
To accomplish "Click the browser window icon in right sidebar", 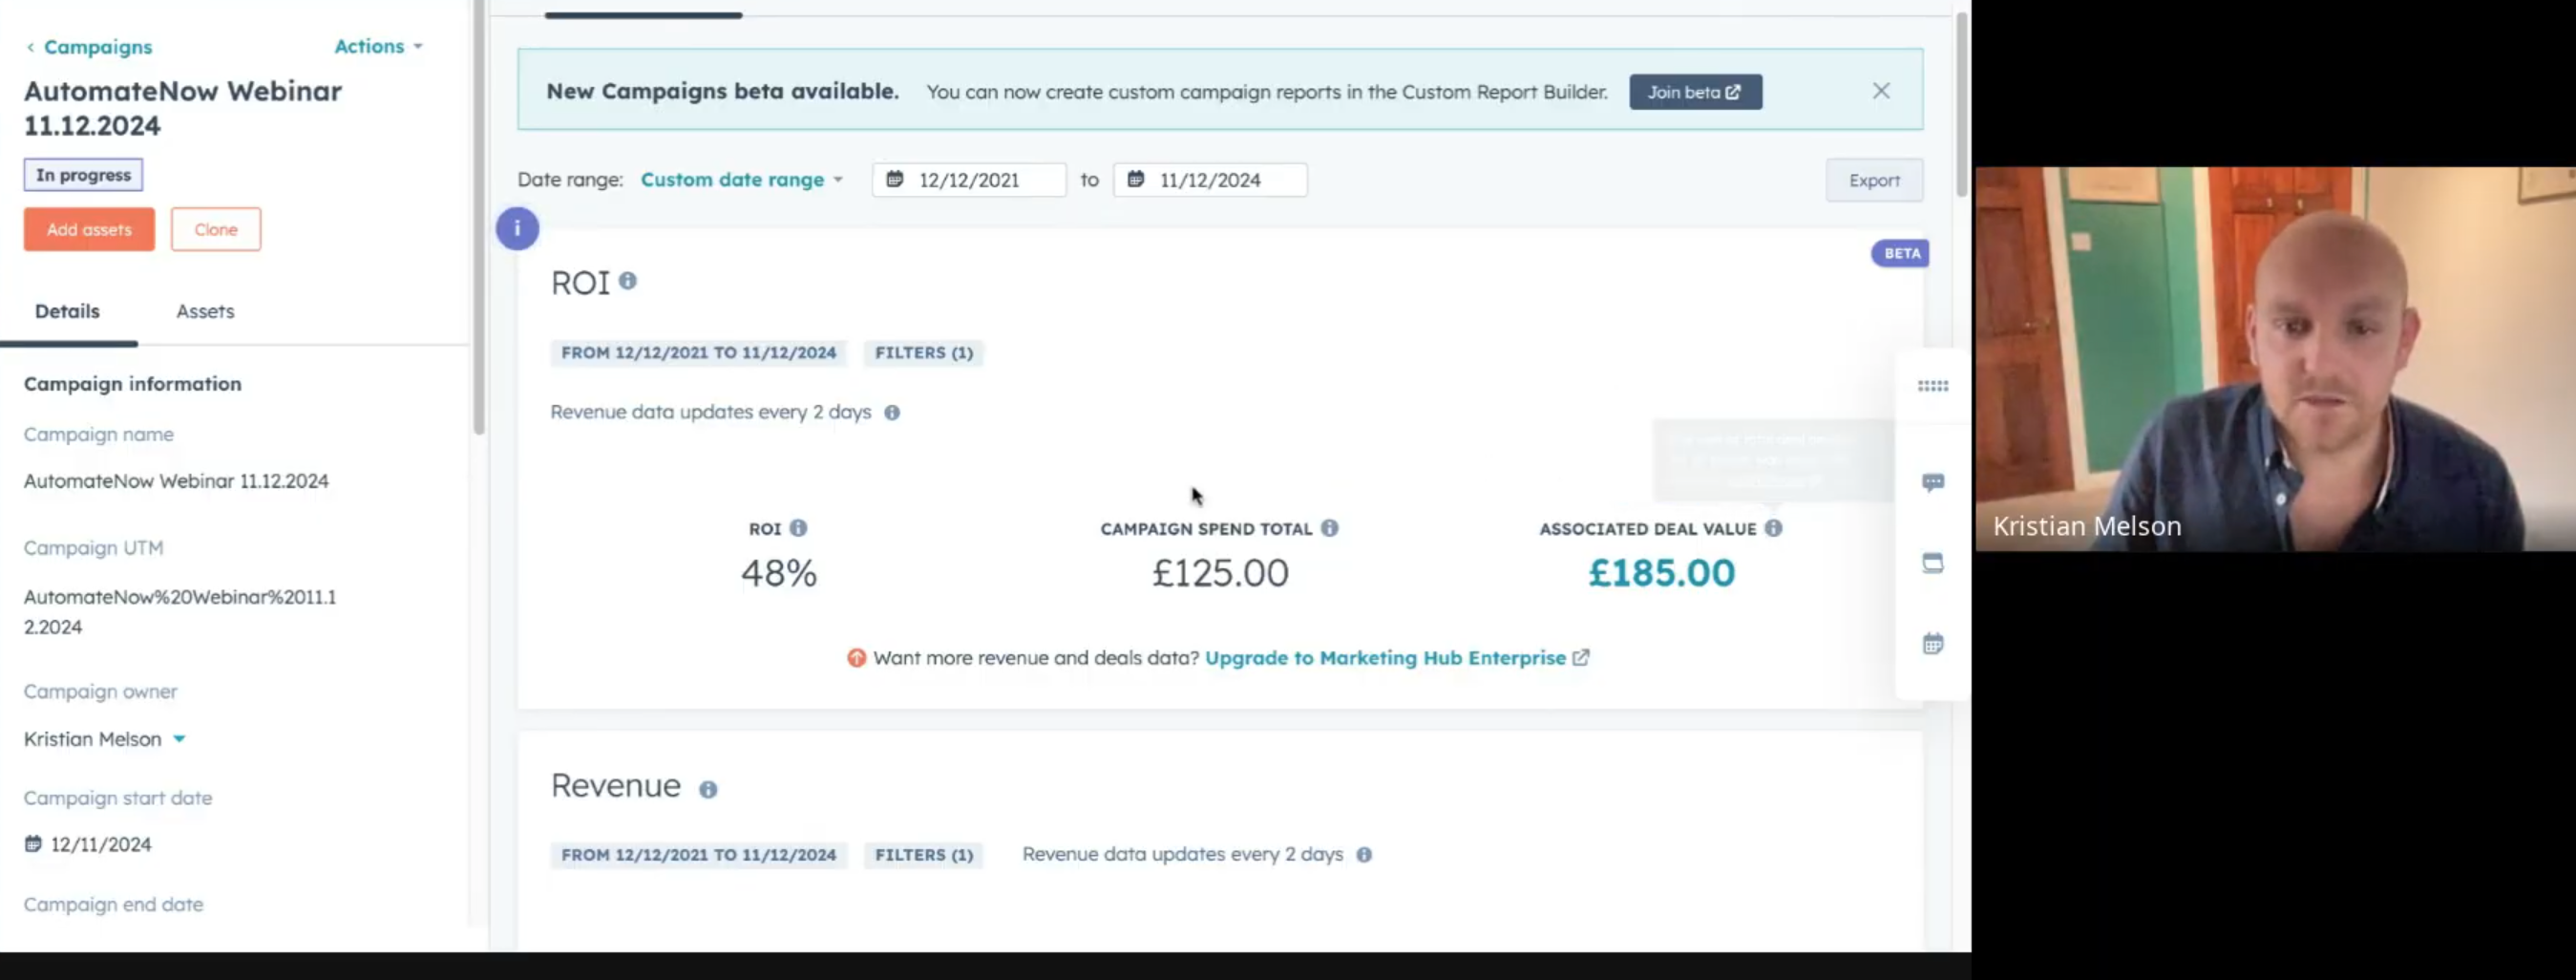I will pyautogui.click(x=1932, y=563).
